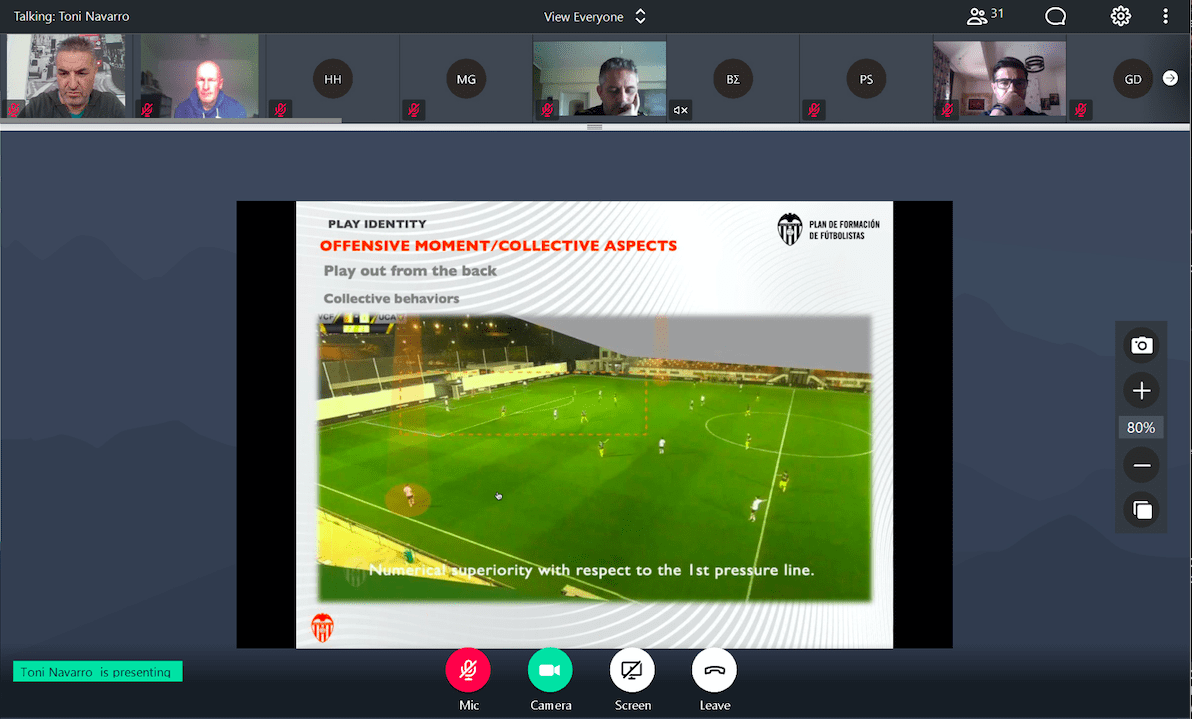
Task: Click the shared presentation slide
Action: 594,424
